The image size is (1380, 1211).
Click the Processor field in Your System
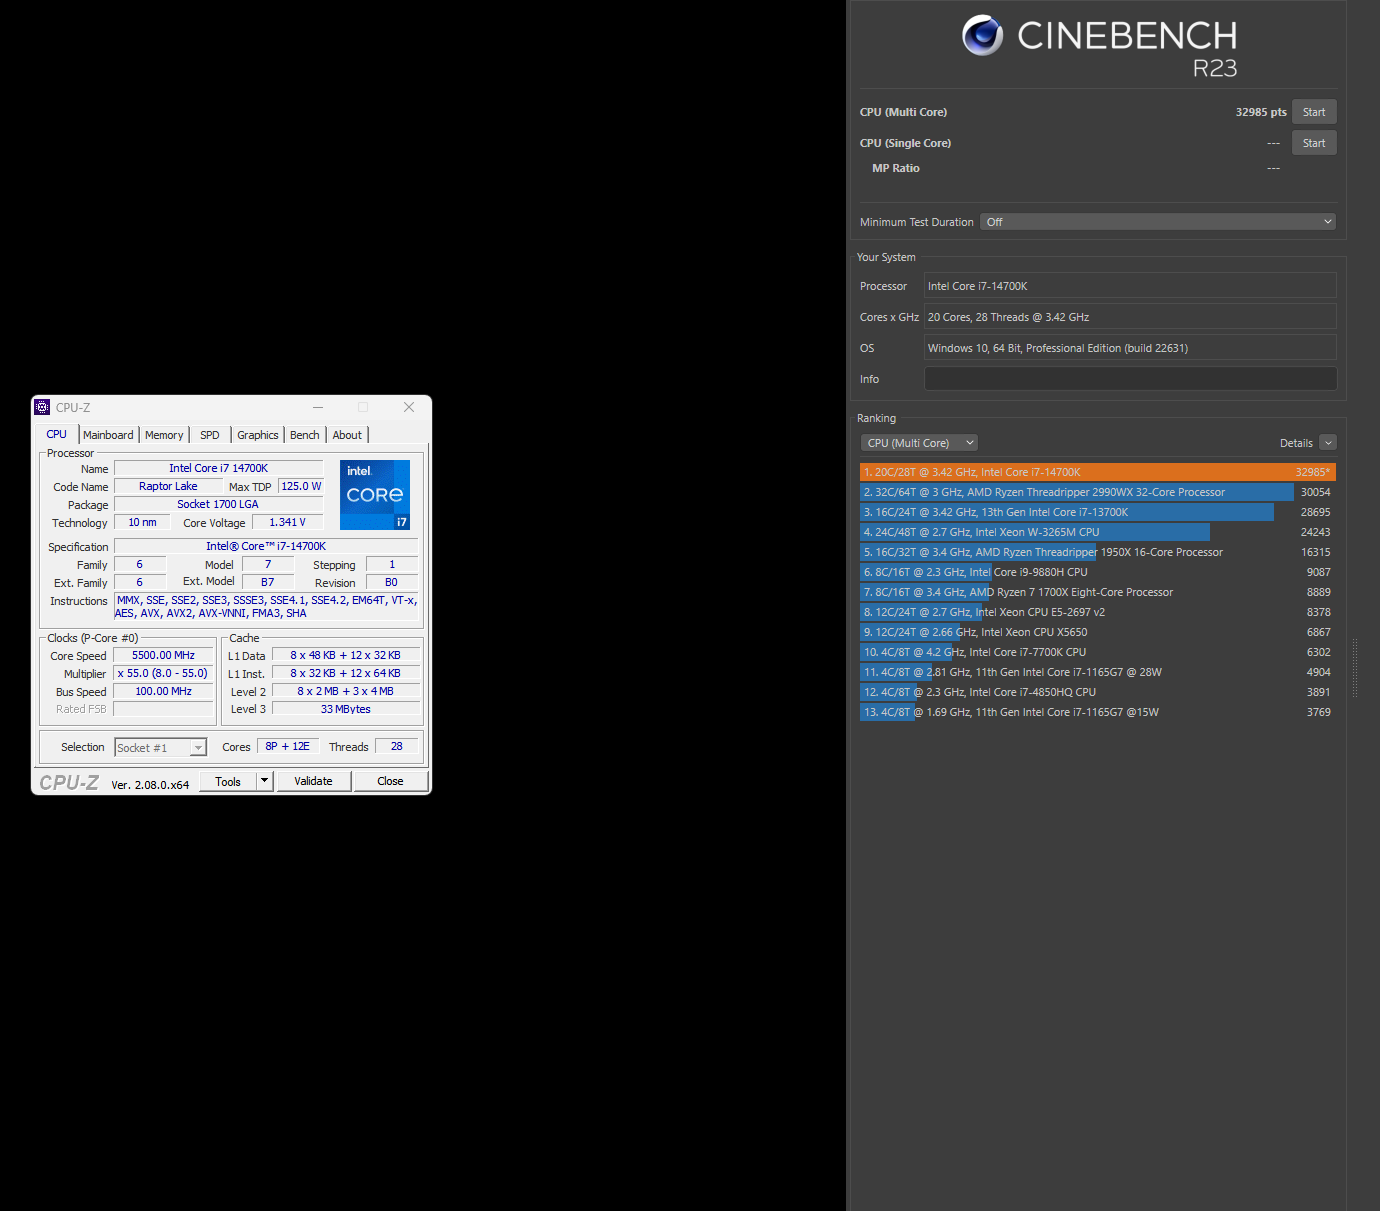1130,286
